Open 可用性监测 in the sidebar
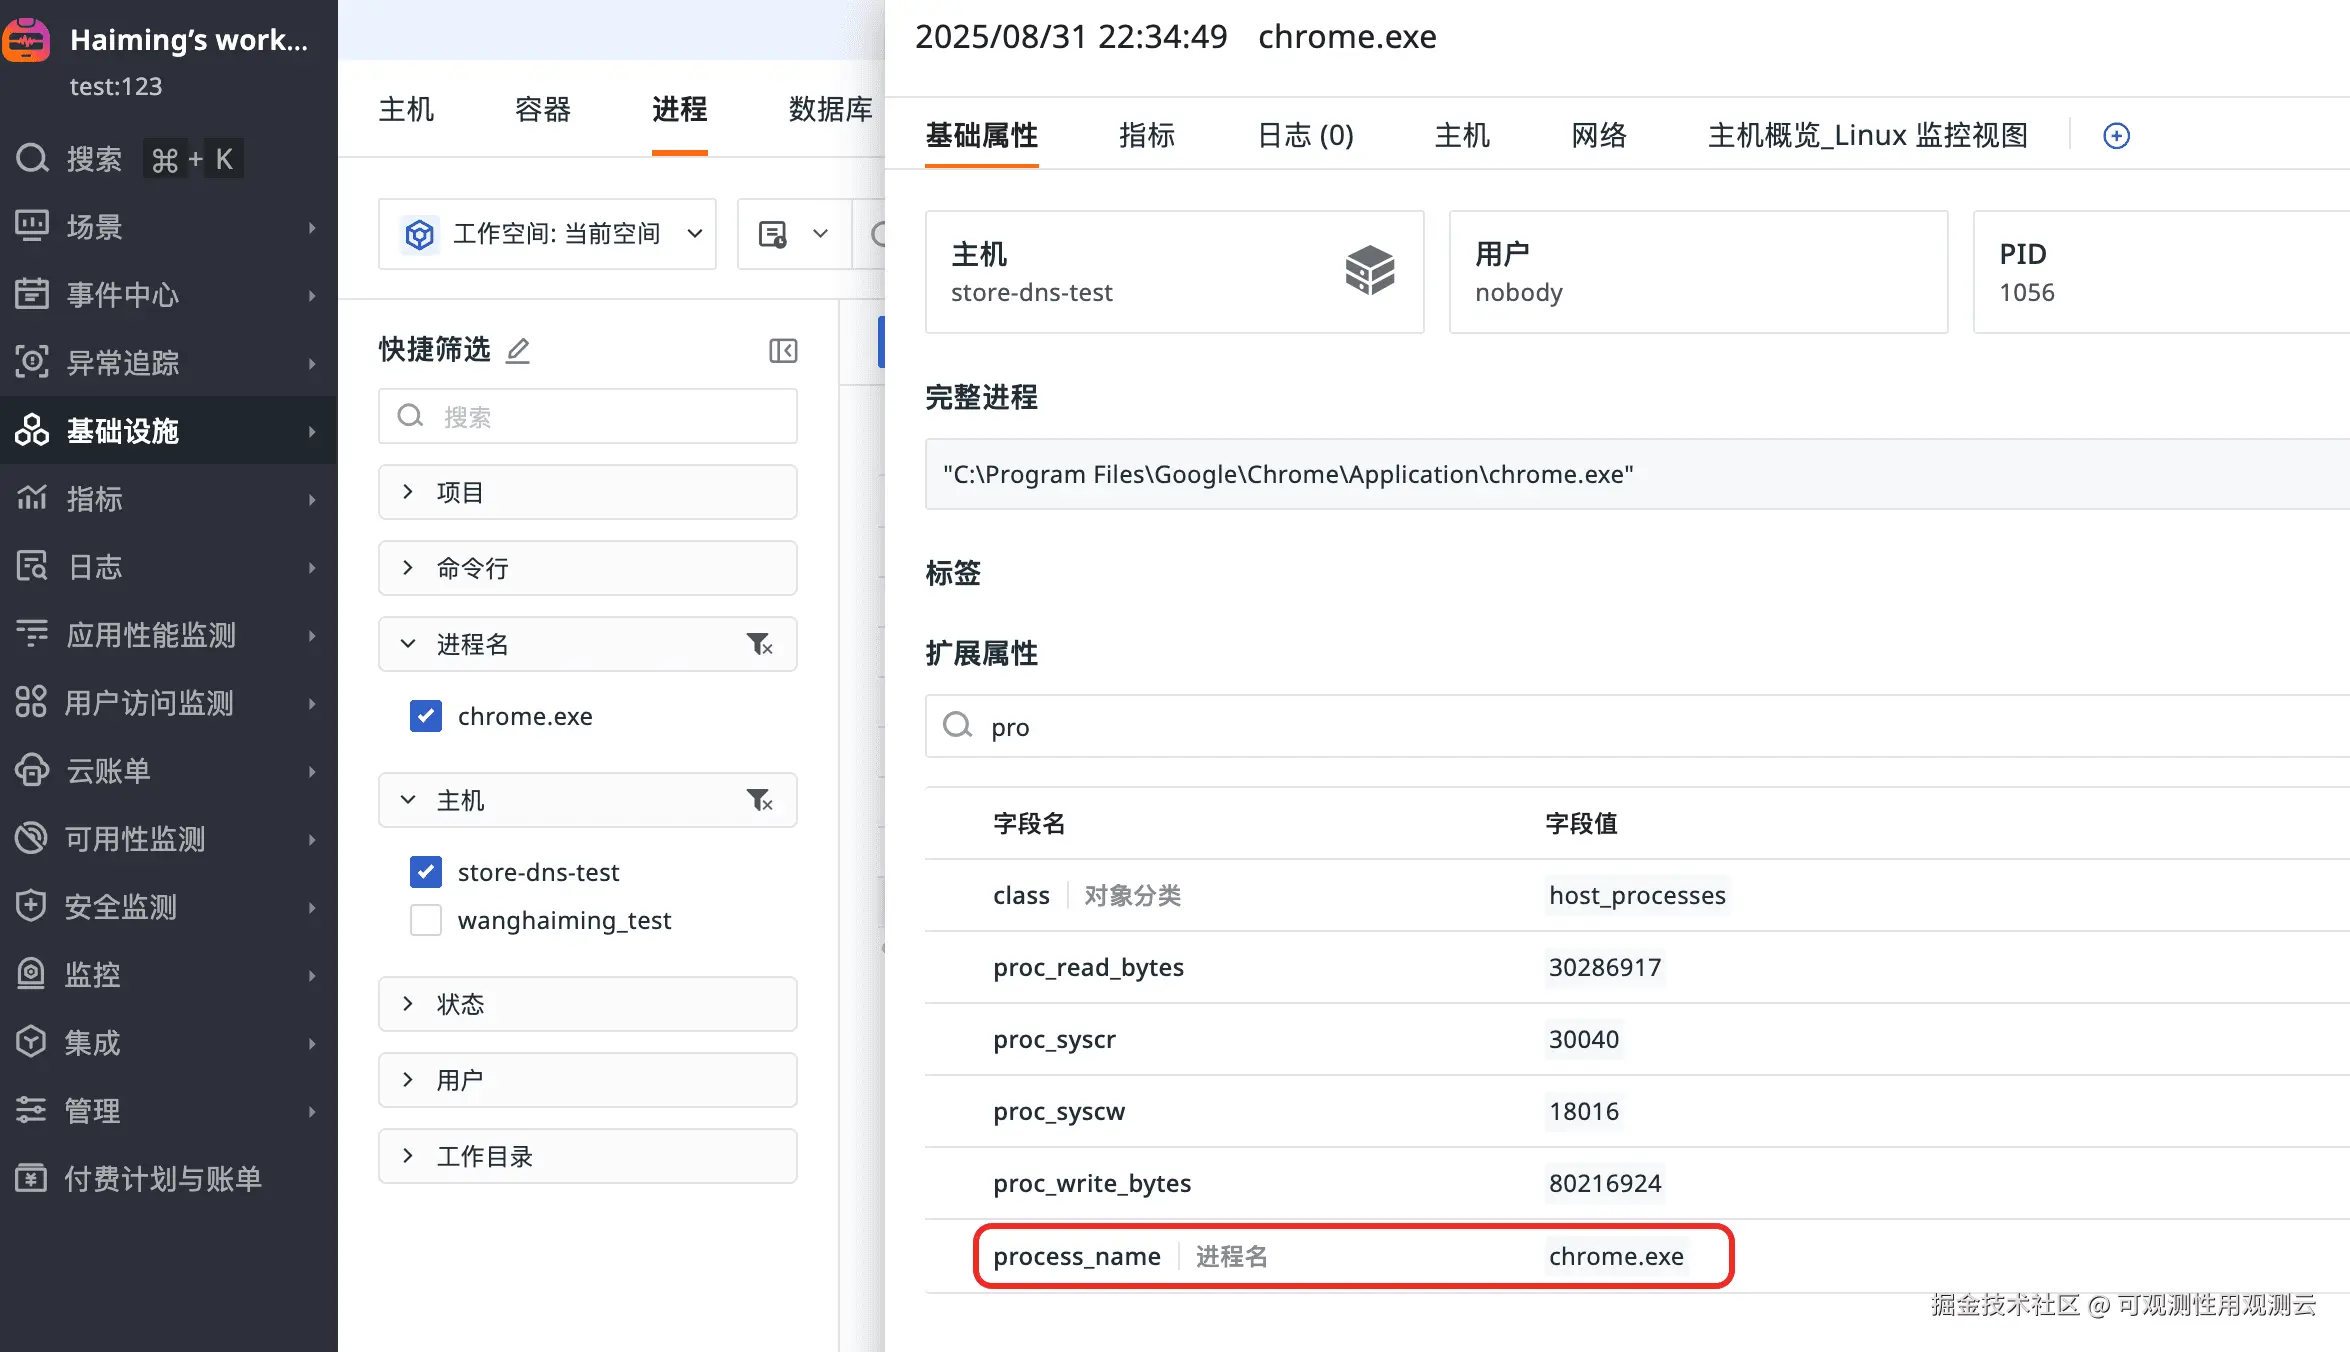Screen dimensions: 2350x1352 pyautogui.click(x=168, y=839)
